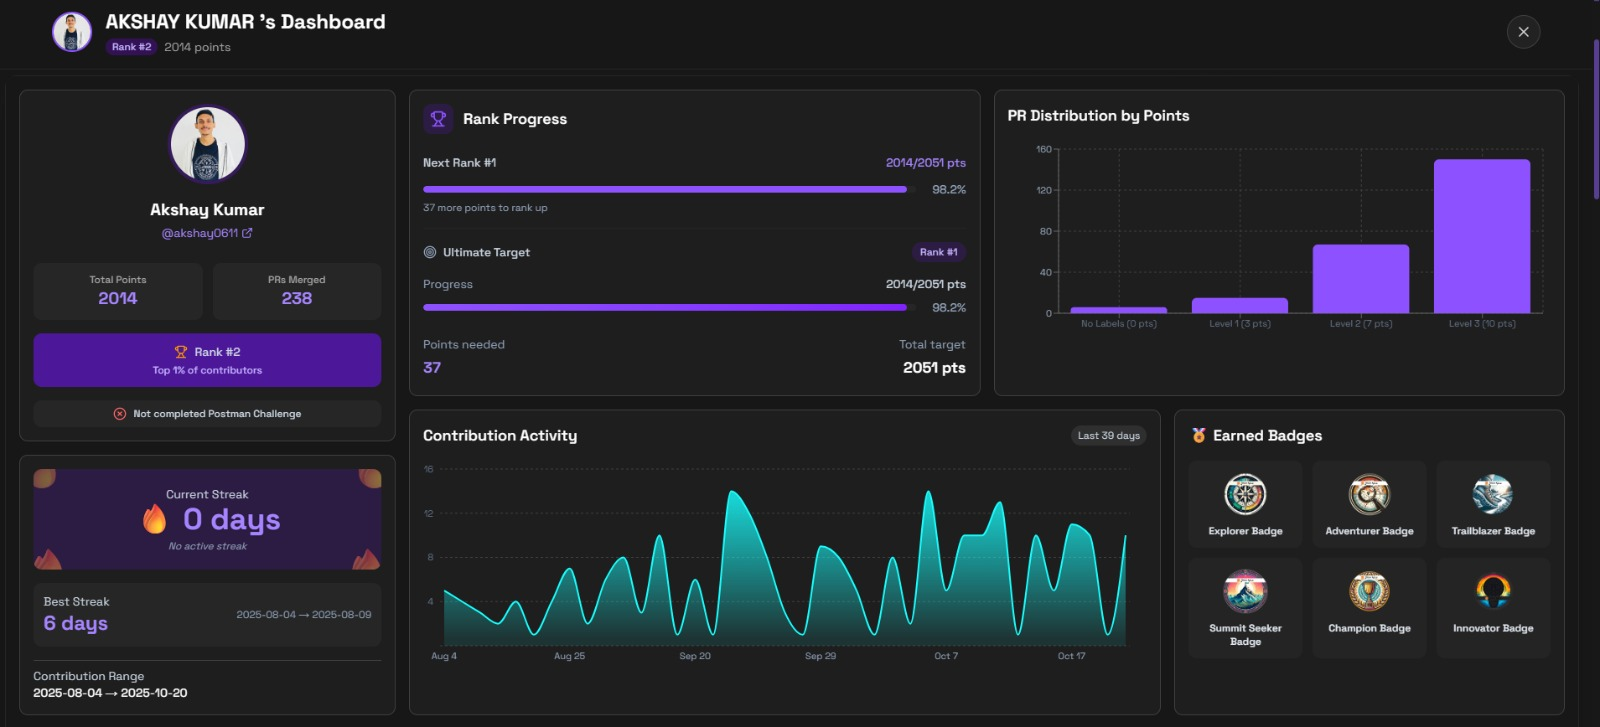Click the small header avatar thumbnail
The width and height of the screenshot is (1600, 727).
(x=72, y=32)
